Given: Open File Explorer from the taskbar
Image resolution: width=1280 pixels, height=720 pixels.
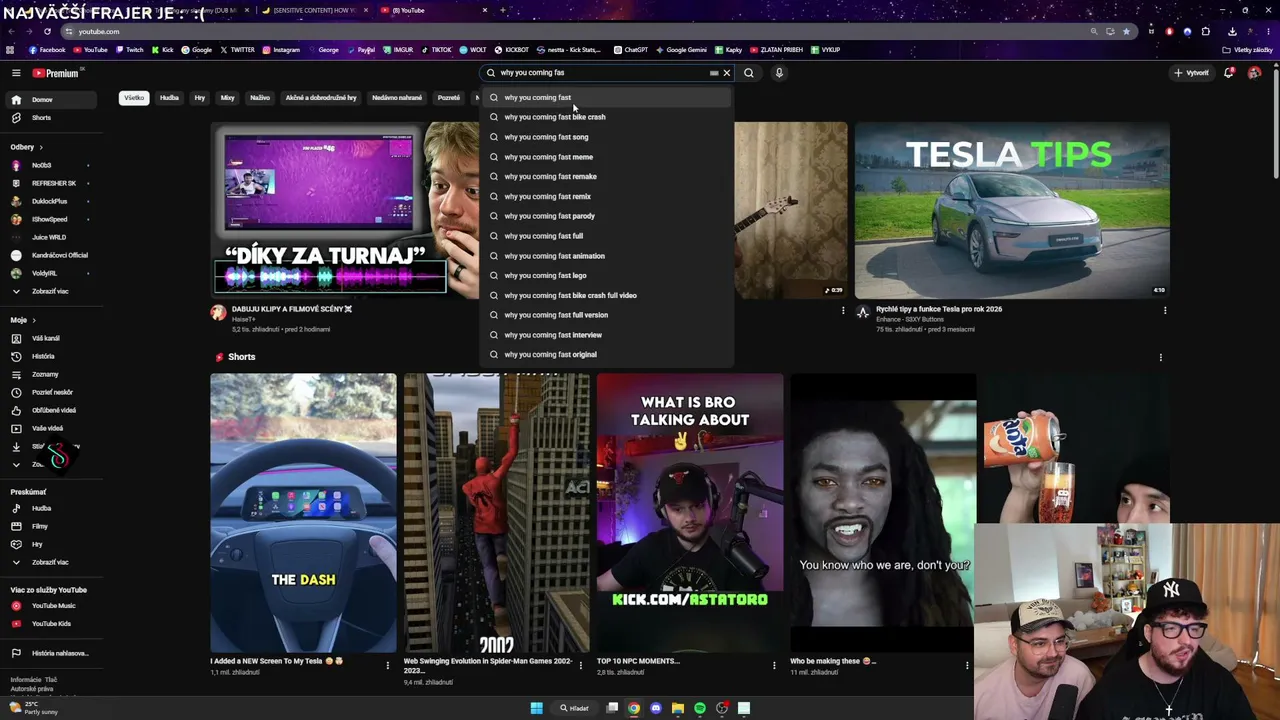Looking at the screenshot, I should (678, 708).
